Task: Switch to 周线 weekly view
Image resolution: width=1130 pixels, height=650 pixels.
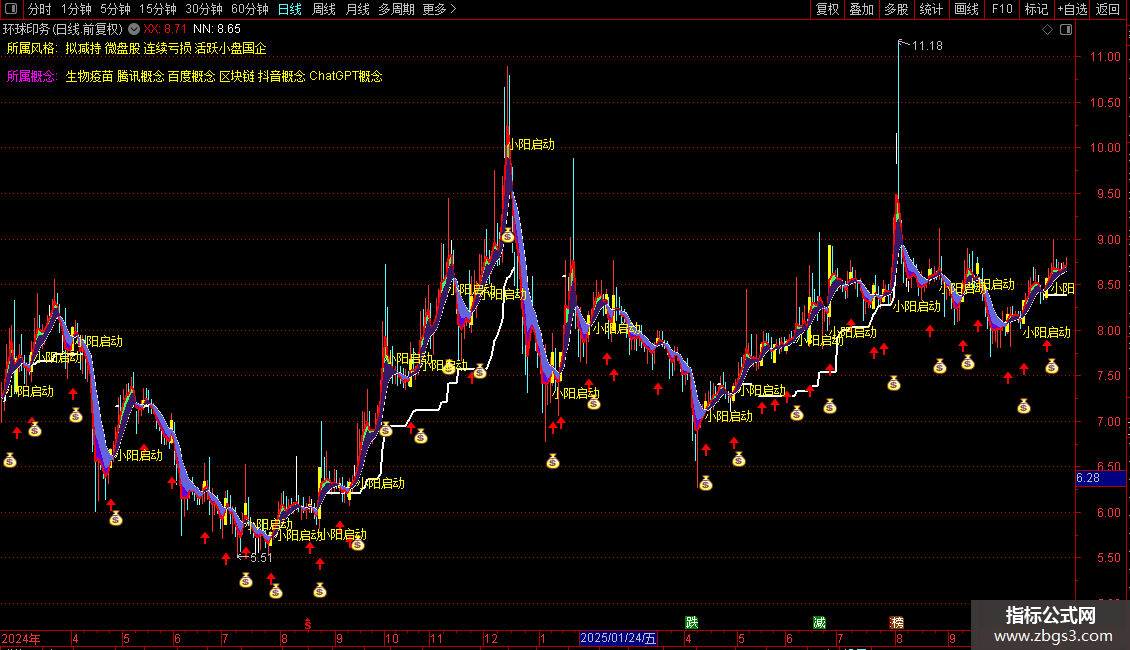Action: click(324, 9)
